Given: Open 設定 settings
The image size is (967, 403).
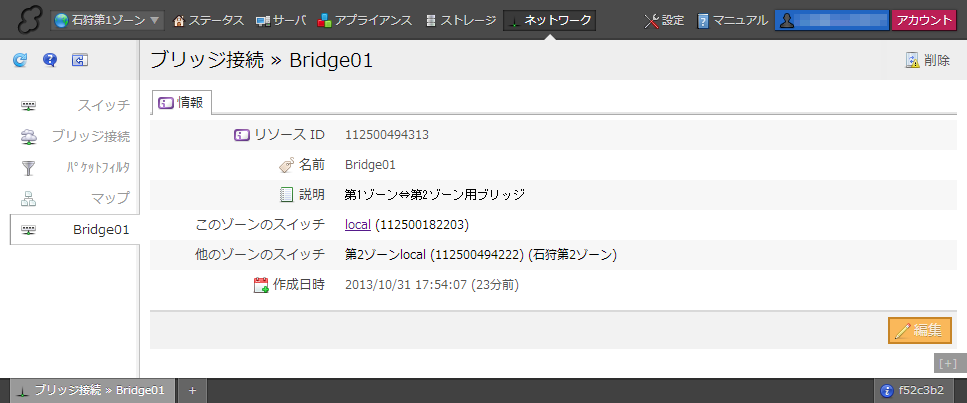Looking at the screenshot, I should click(x=665, y=20).
